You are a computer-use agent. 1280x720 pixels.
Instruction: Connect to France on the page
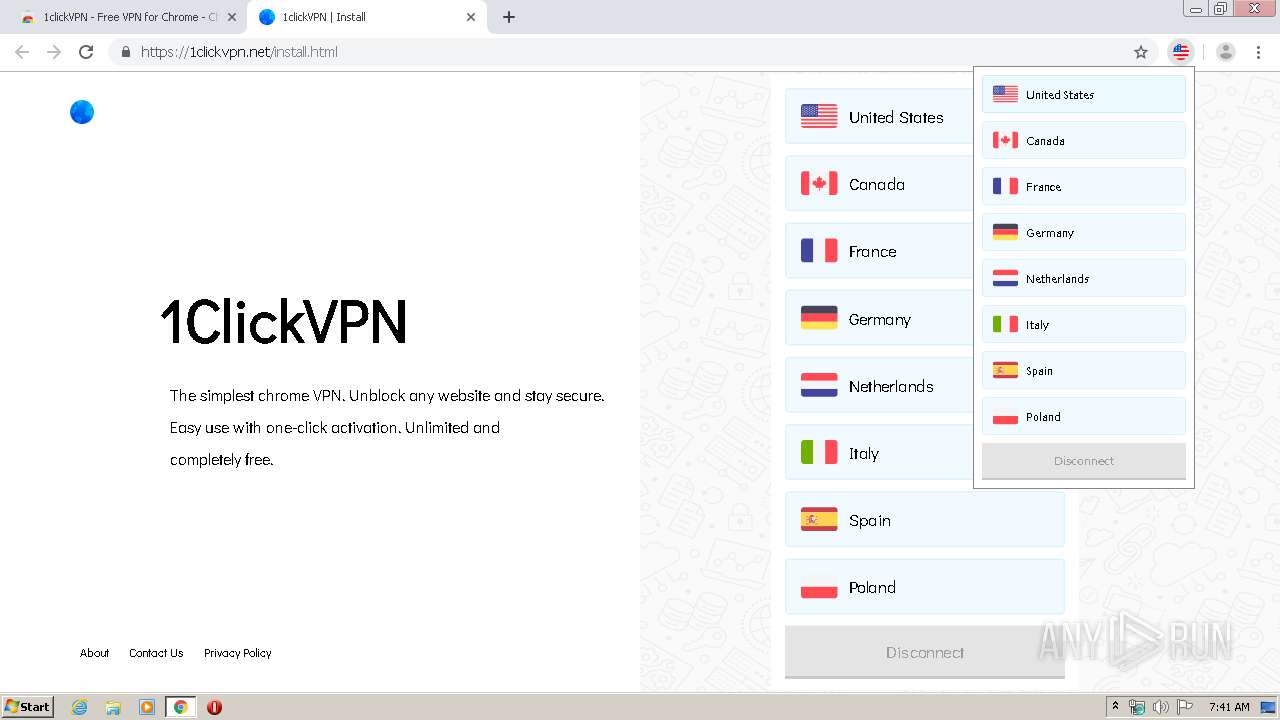pos(925,251)
